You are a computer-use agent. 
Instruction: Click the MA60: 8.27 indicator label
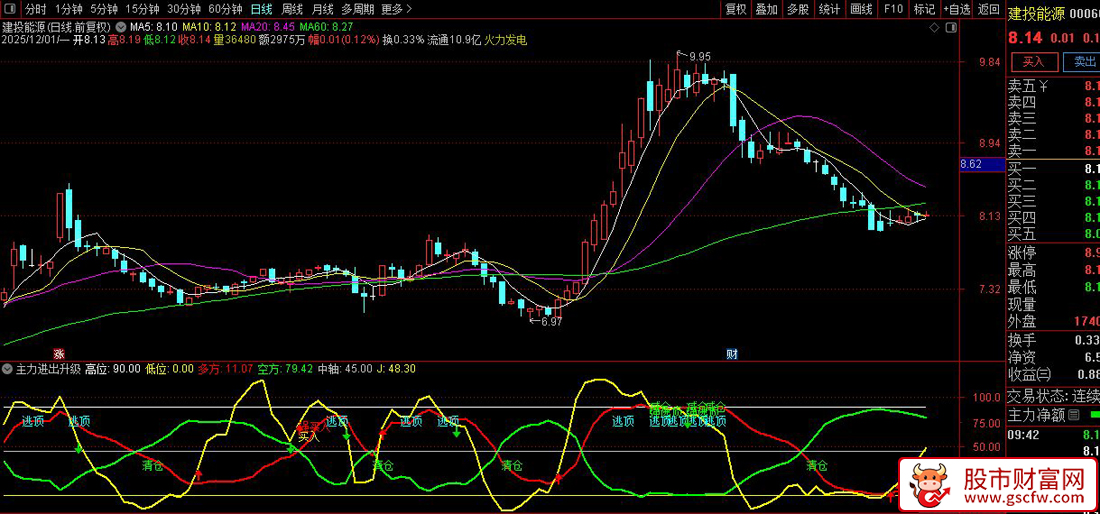[x=326, y=27]
